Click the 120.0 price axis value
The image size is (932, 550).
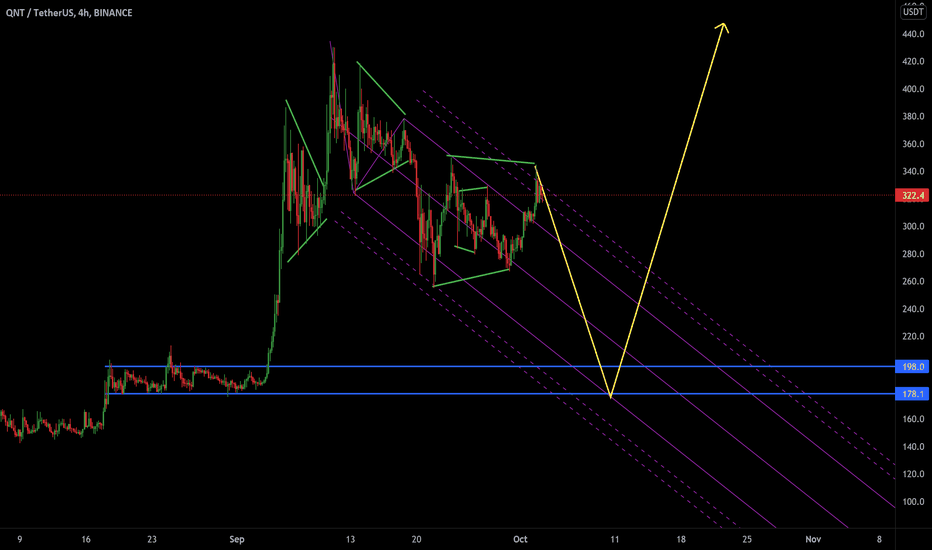913,474
